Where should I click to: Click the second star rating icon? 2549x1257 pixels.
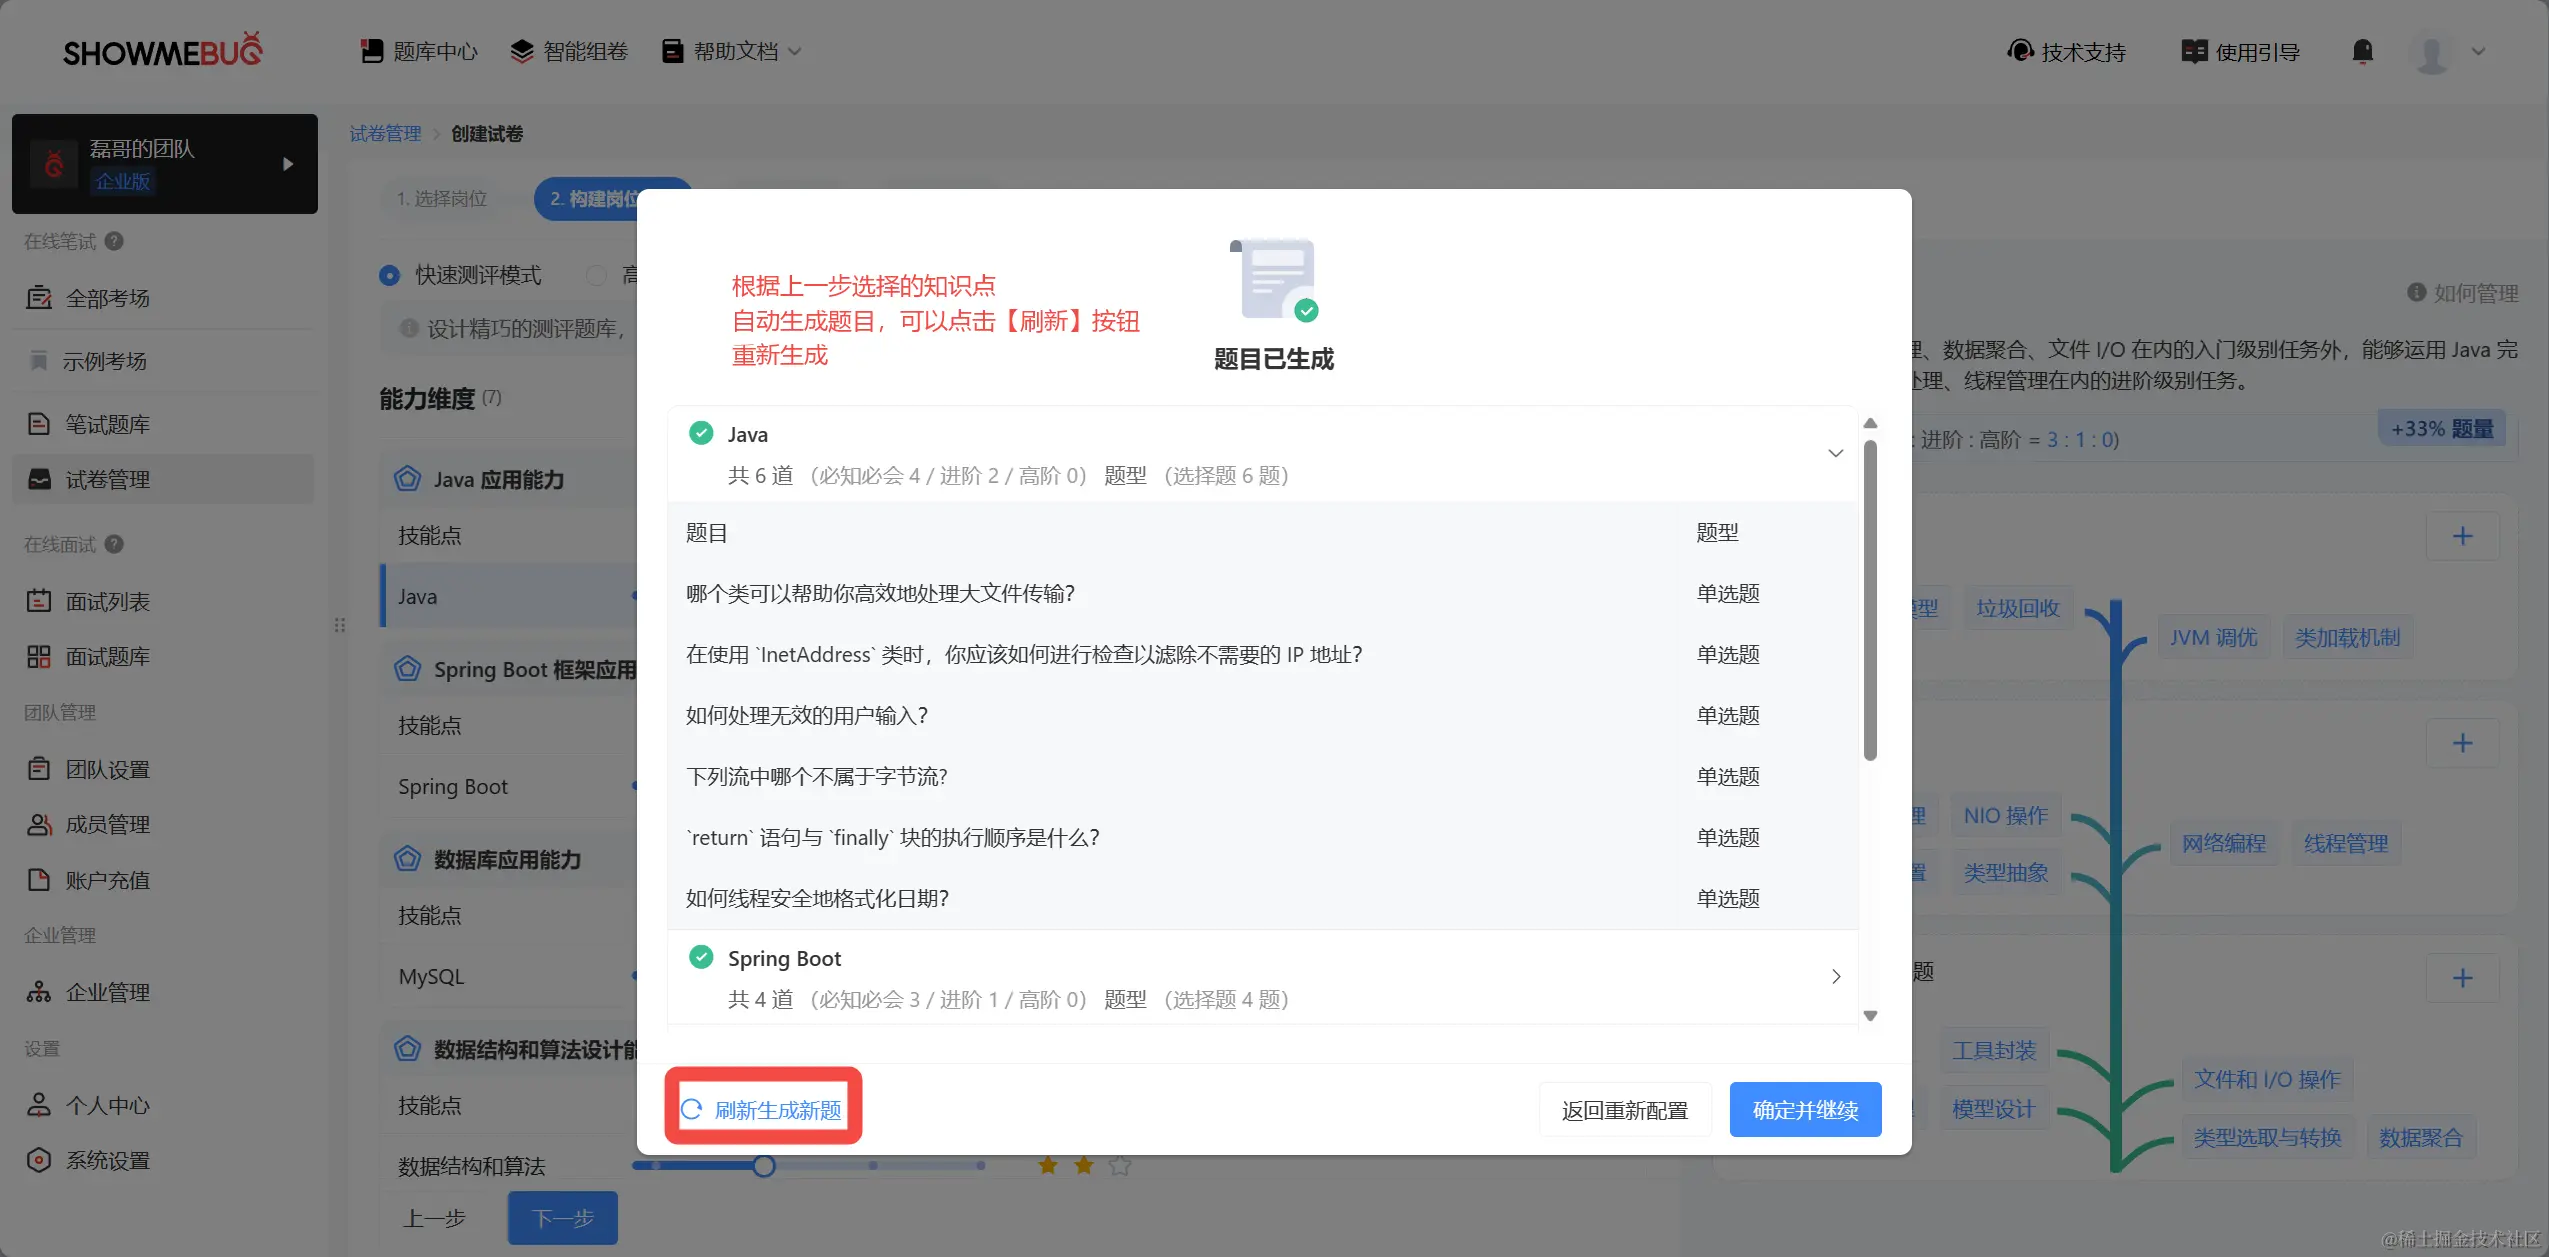1084,1165
